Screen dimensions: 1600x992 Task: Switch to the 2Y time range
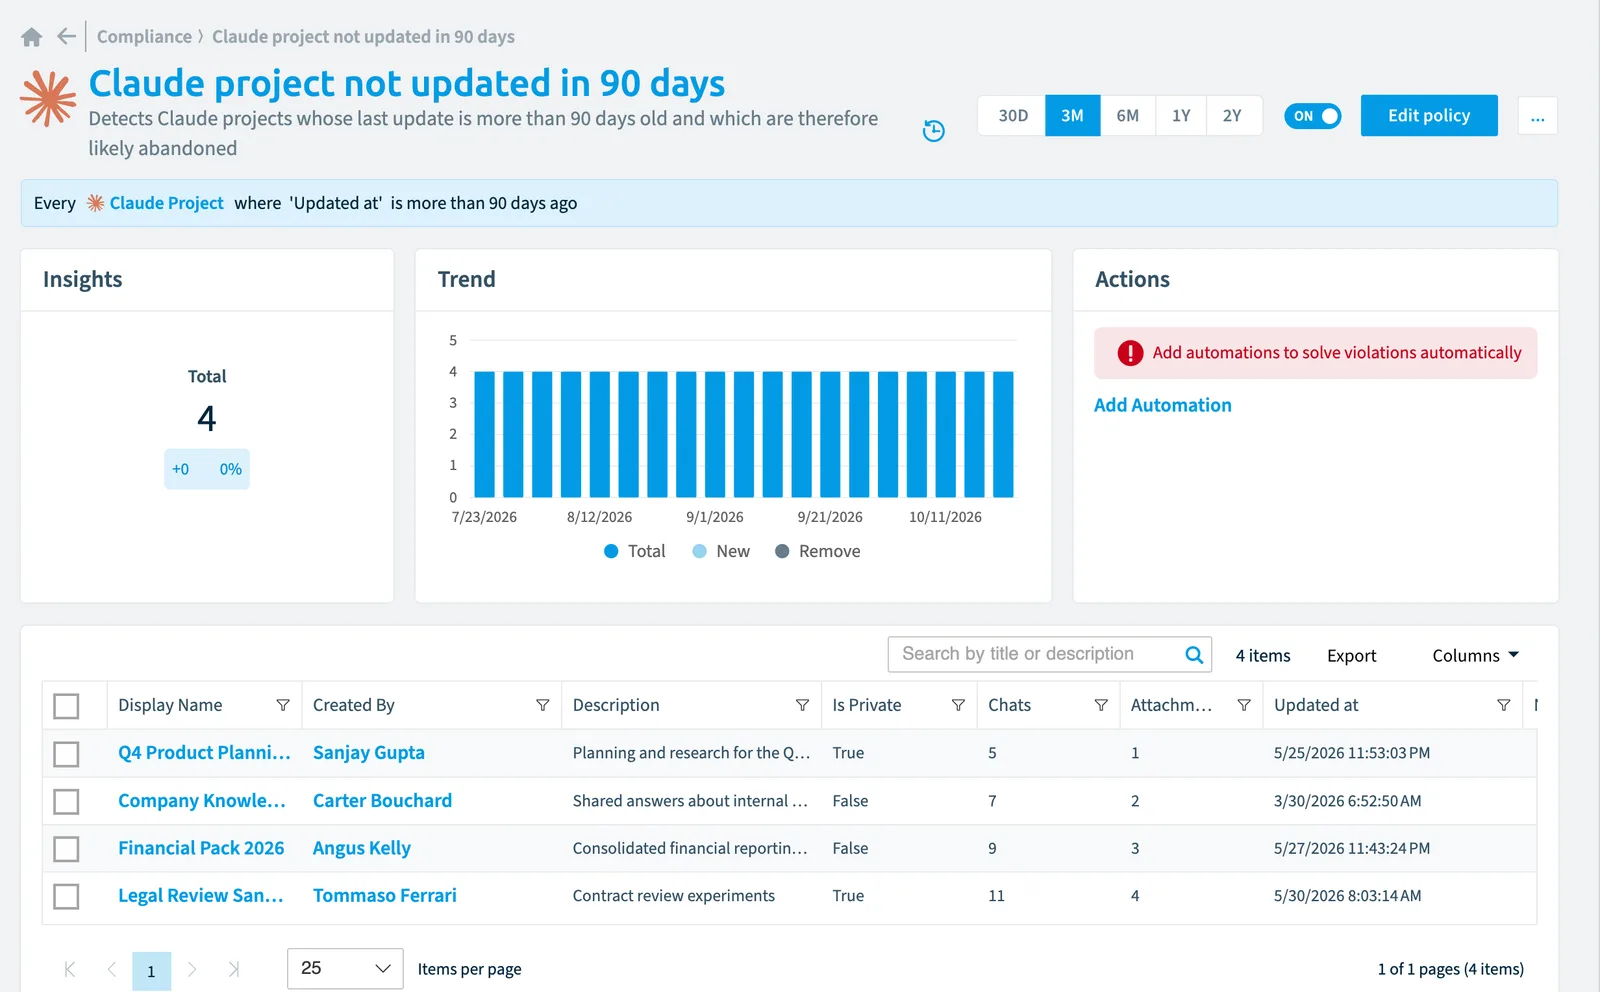1232,116
